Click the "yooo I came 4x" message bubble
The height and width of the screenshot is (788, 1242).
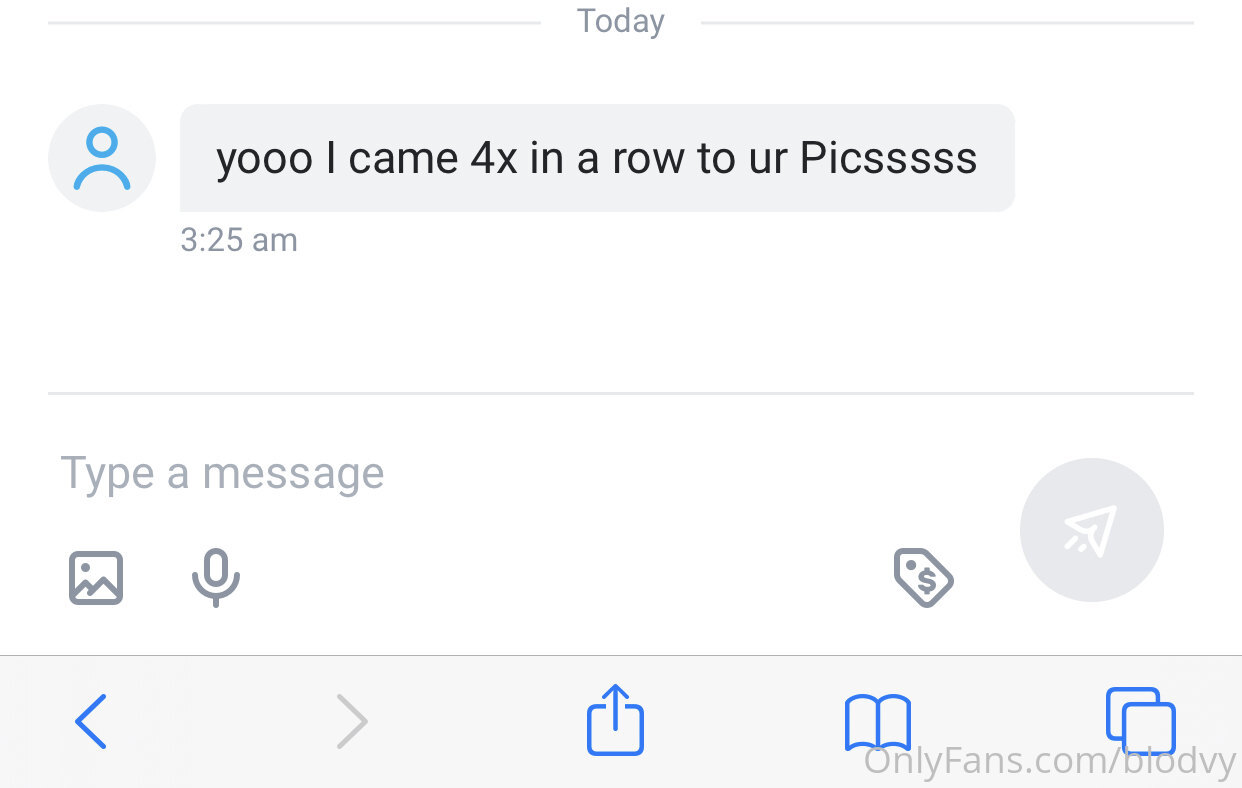tap(597, 158)
